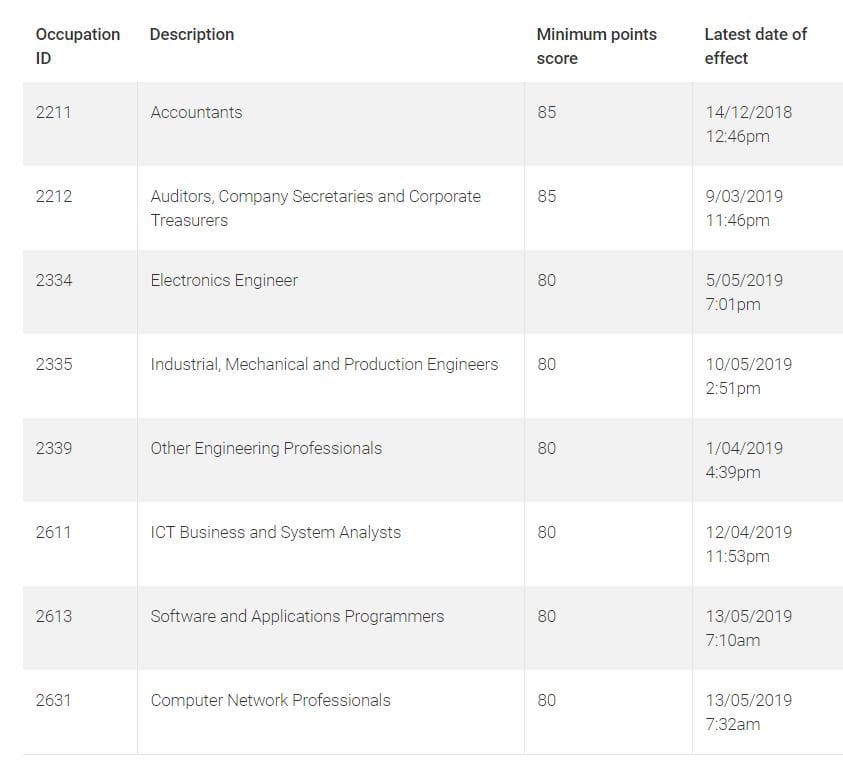The image size is (843, 775).
Task: Click Industrial, Mechanical and Production Engineers text
Action: coord(324,364)
